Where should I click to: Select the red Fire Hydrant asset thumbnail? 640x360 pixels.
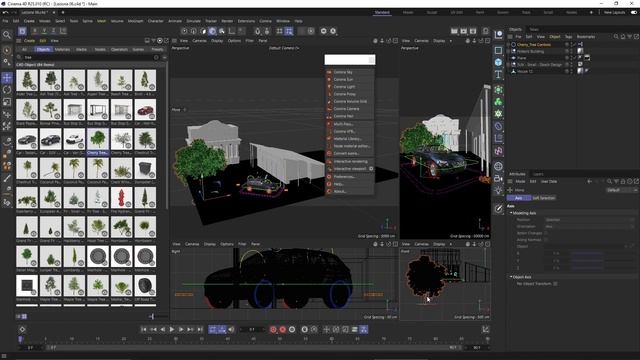[x=122, y=198]
